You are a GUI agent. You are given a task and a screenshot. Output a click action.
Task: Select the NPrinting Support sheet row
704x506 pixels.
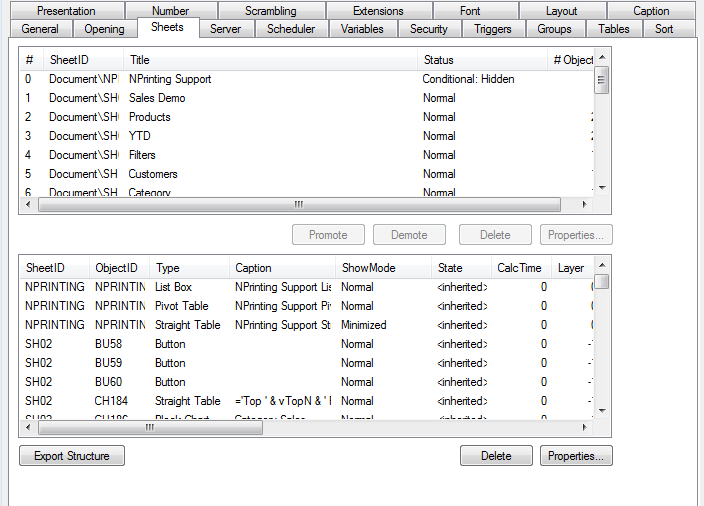pos(307,79)
